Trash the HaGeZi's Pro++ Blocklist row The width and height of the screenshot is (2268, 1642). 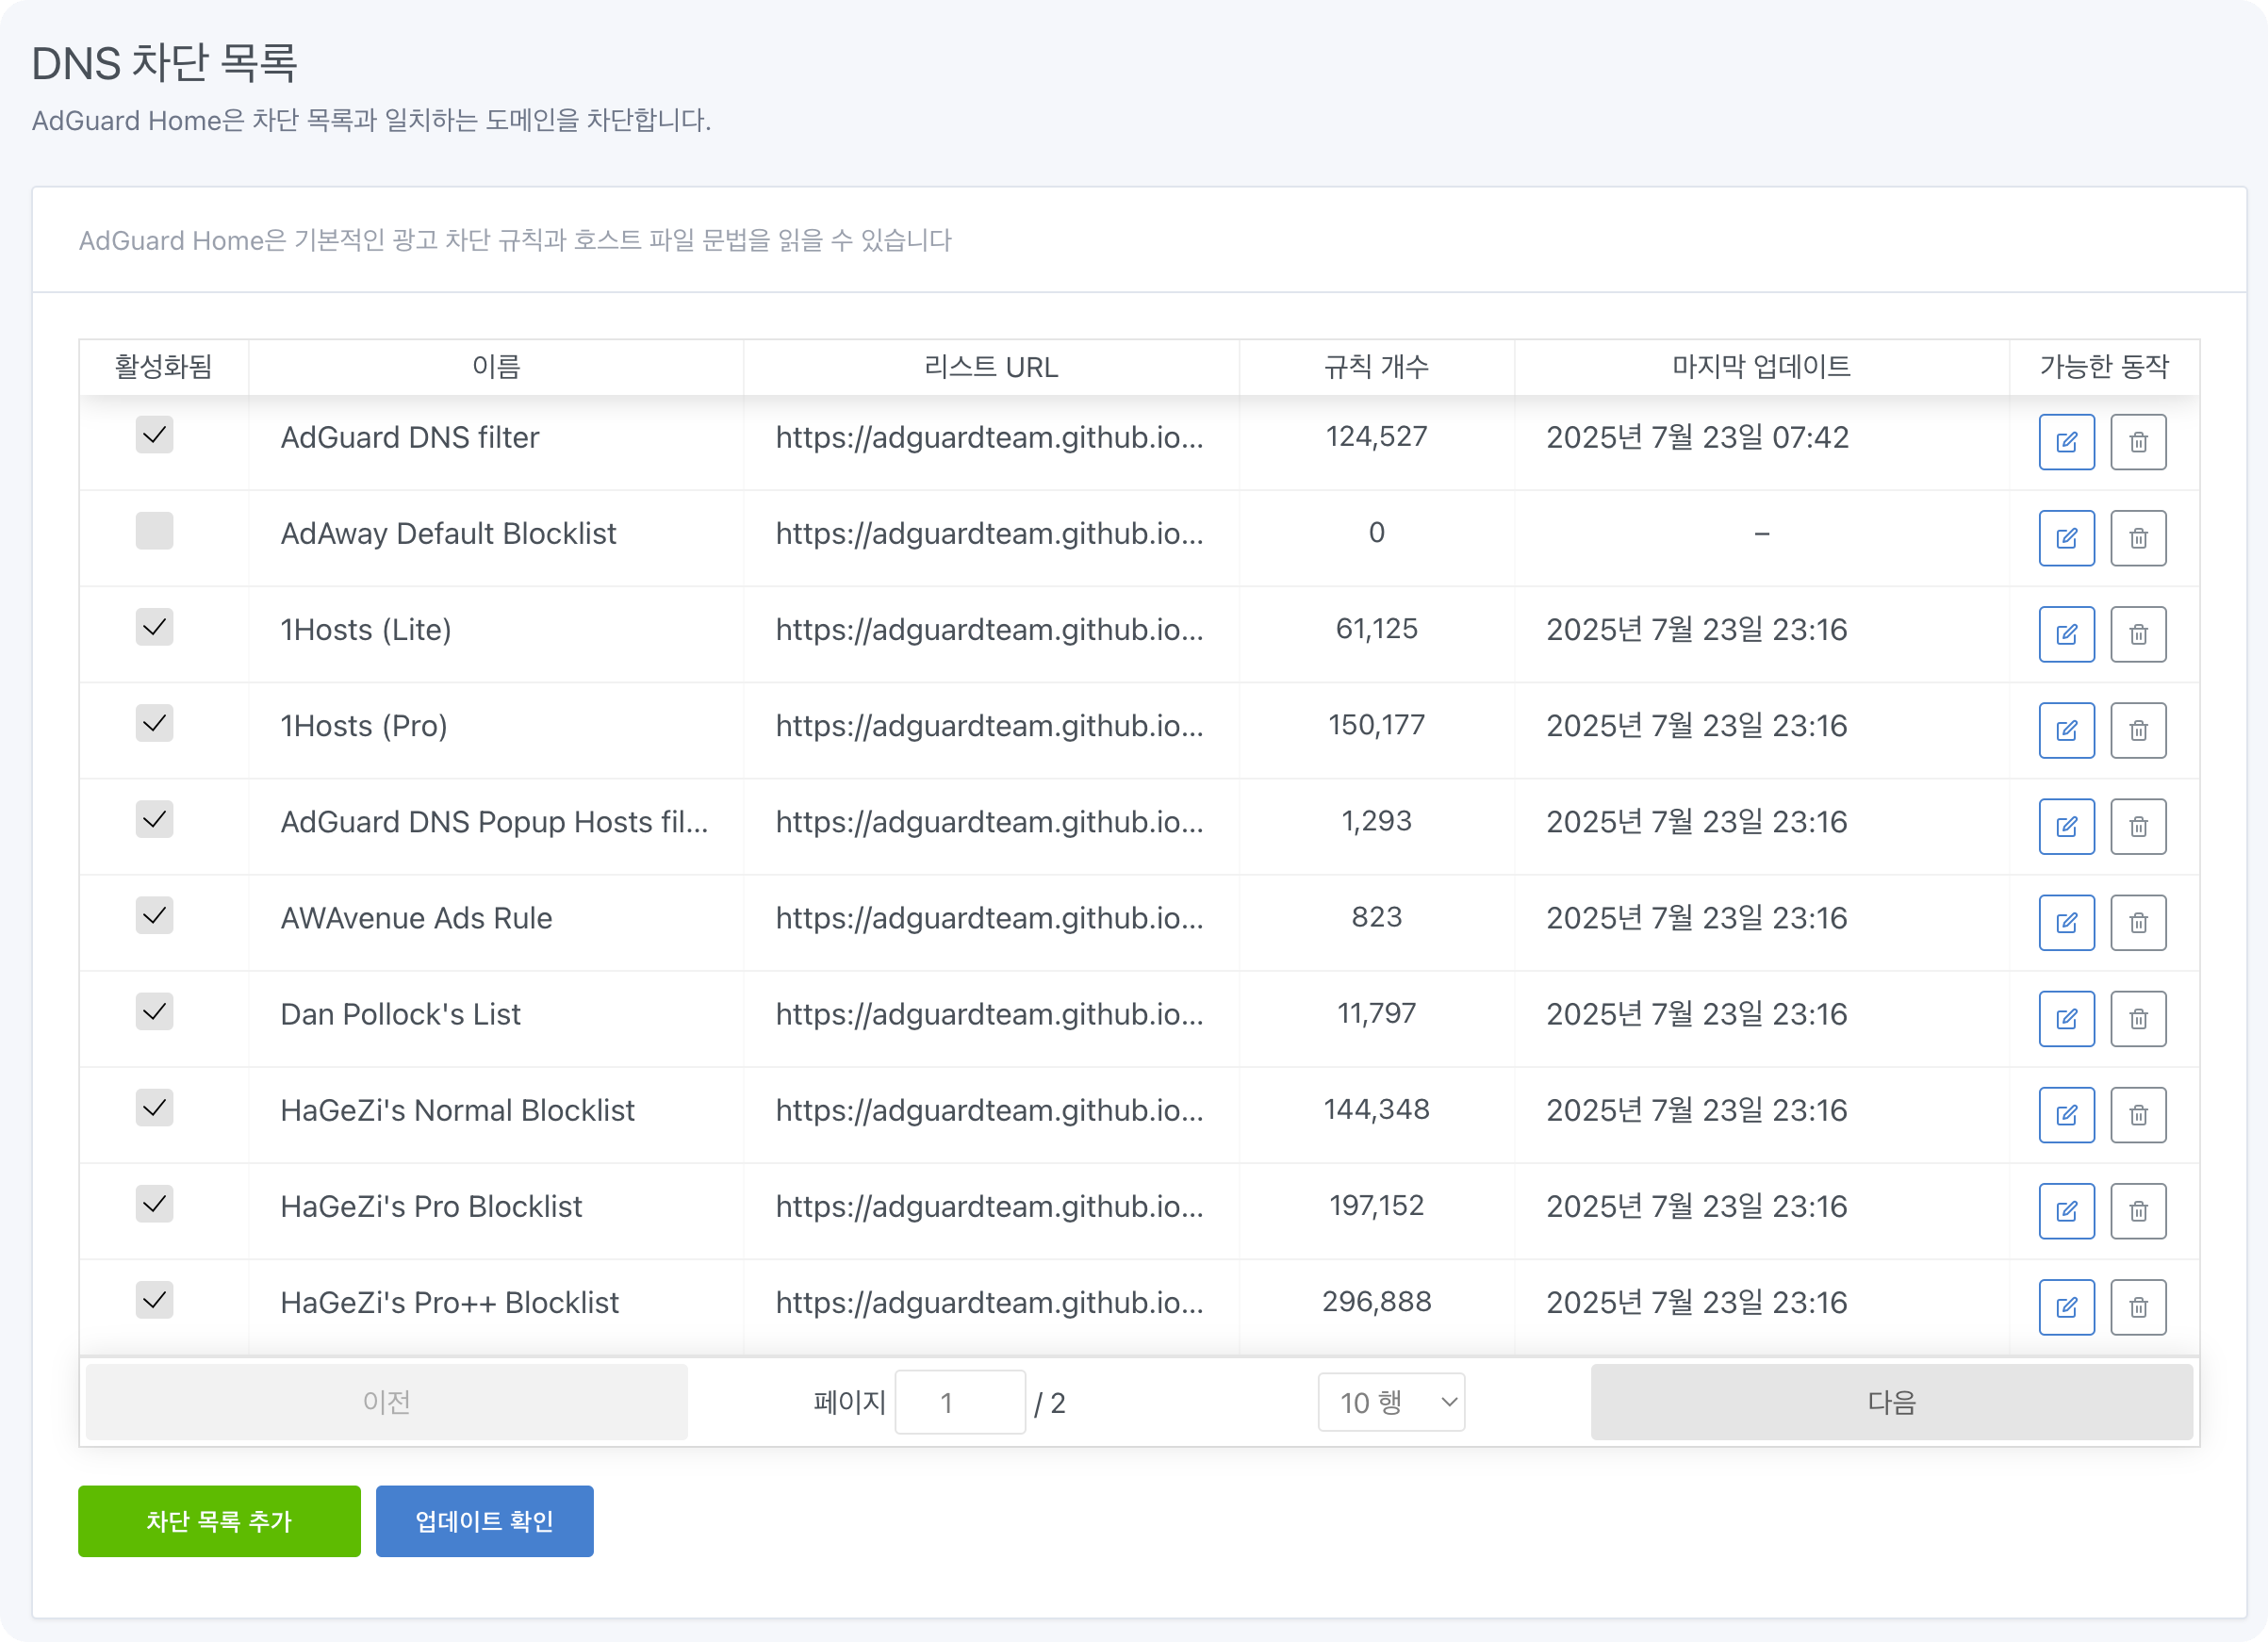[x=2137, y=1306]
